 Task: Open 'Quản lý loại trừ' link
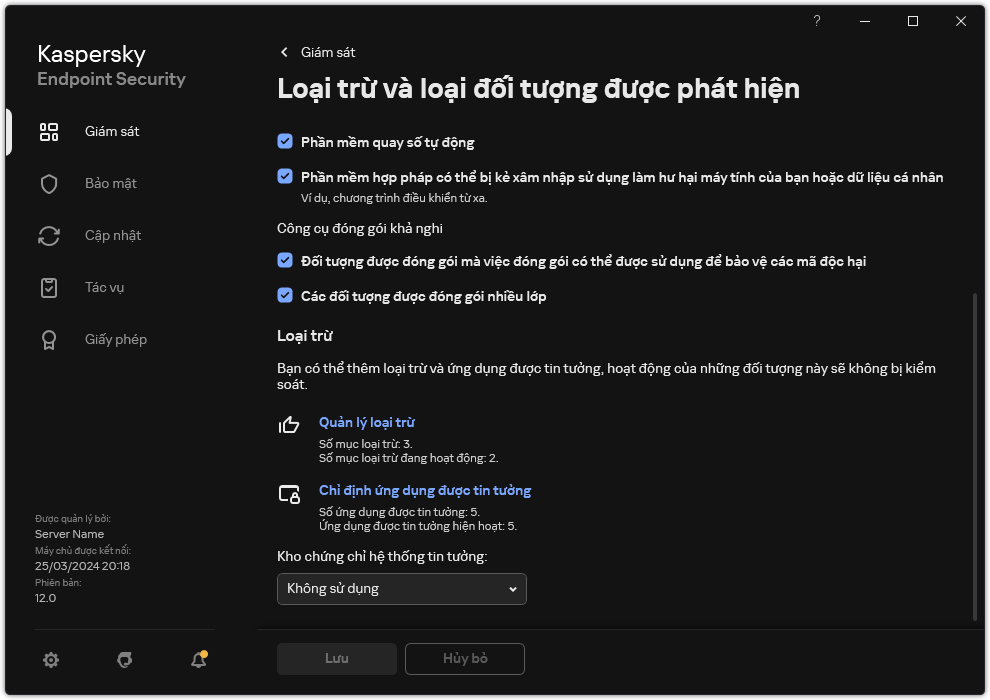(x=366, y=423)
